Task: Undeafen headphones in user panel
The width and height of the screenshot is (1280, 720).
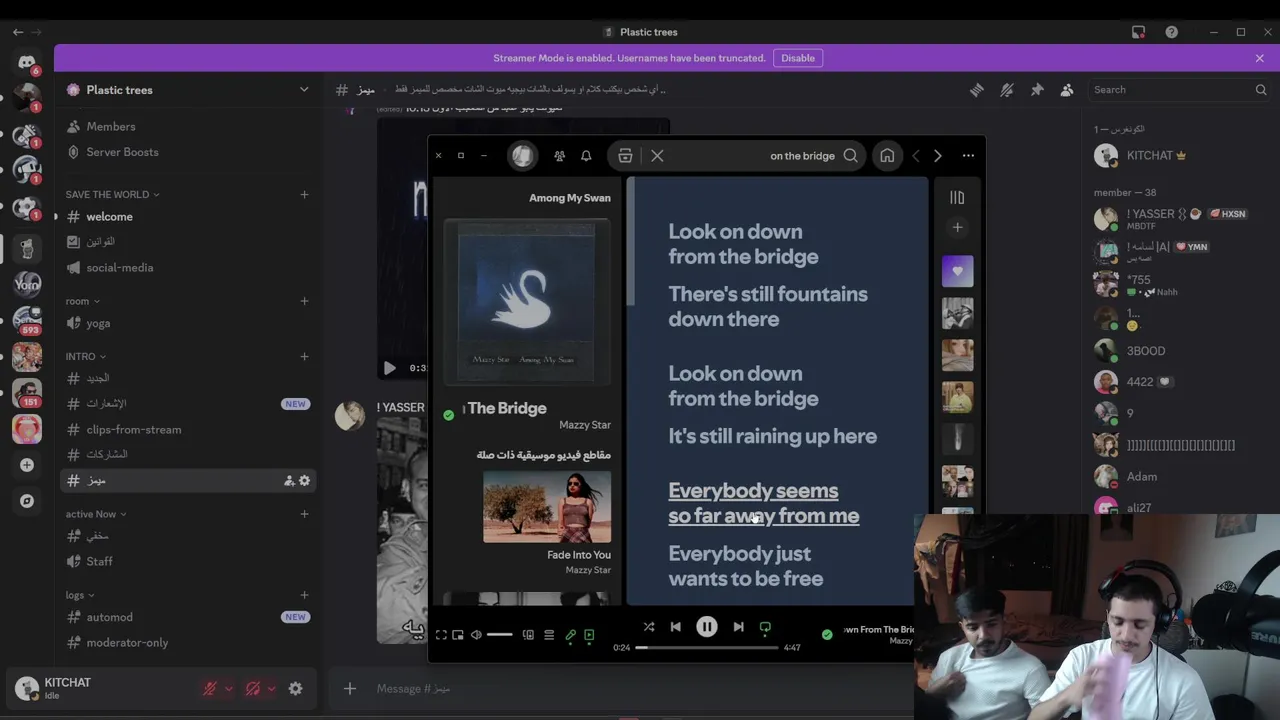Action: pos(253,689)
